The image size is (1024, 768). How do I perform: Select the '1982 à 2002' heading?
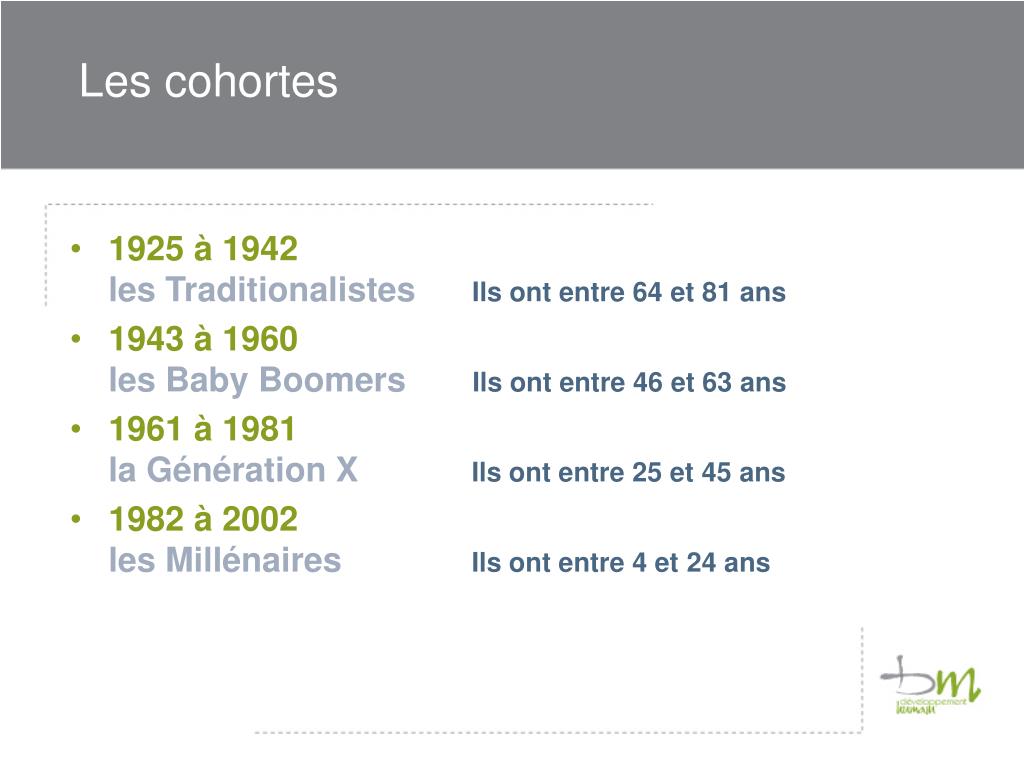point(203,519)
